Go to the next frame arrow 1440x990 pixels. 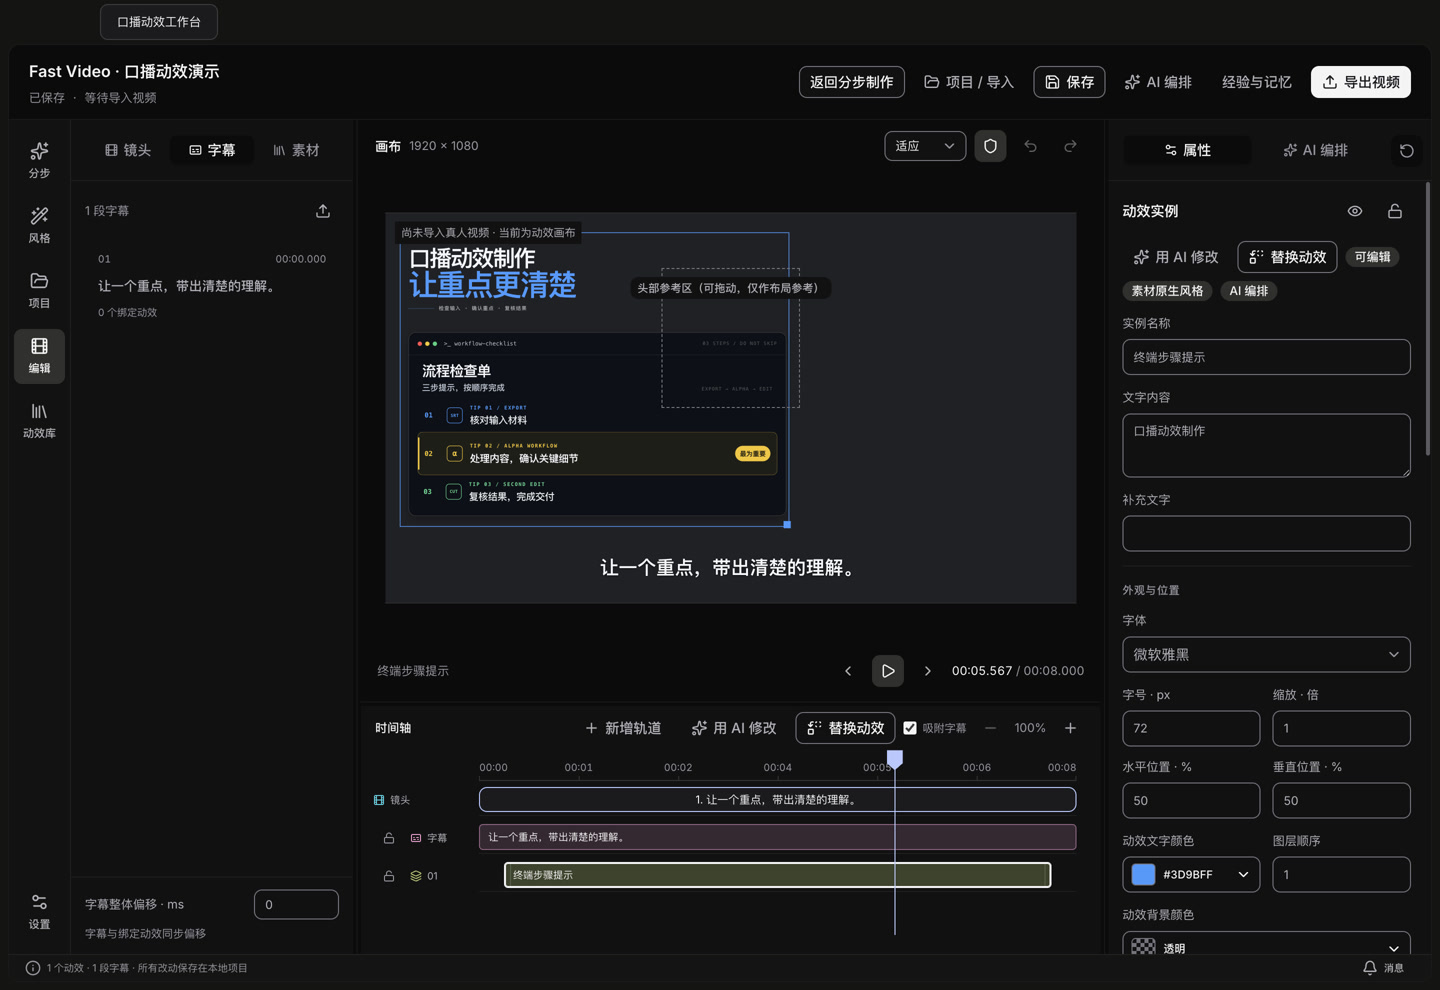coord(927,671)
